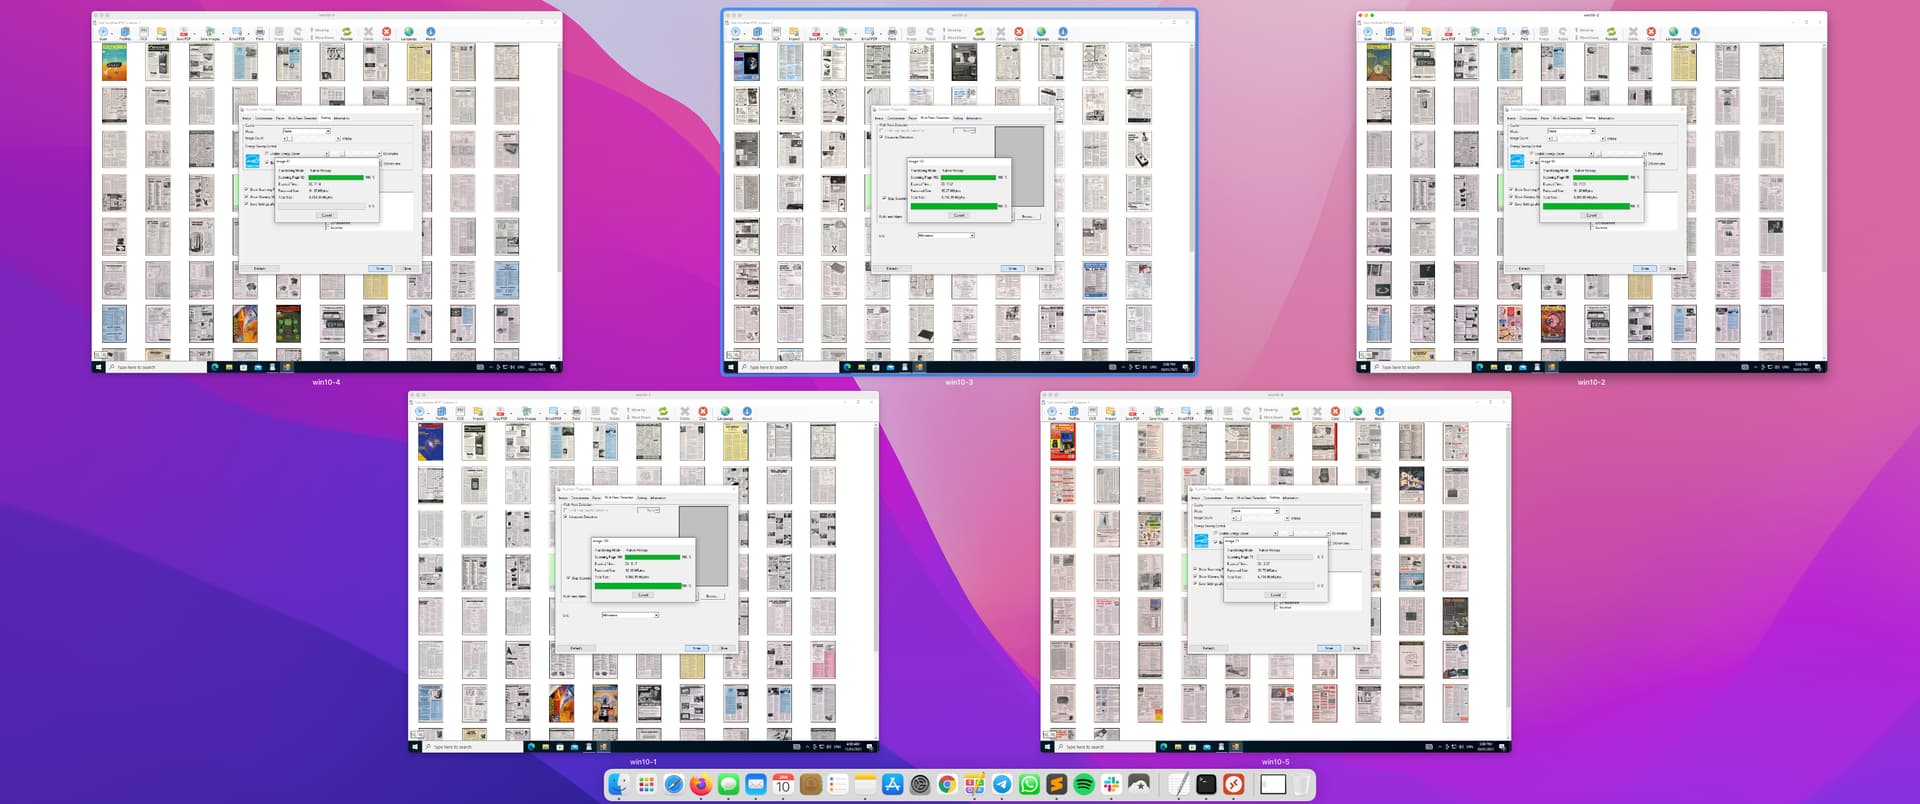Image resolution: width=1920 pixels, height=804 pixels.
Task: Open Launchpad from the Dock
Action: 646,785
